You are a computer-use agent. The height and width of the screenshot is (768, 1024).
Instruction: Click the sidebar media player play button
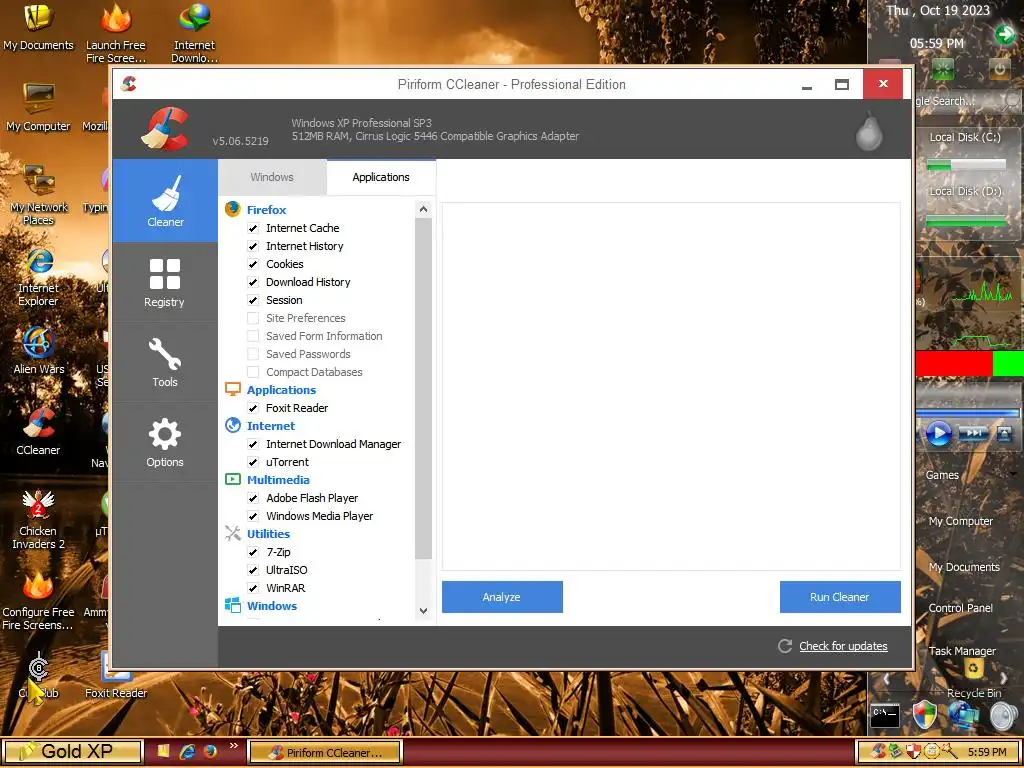coord(938,433)
